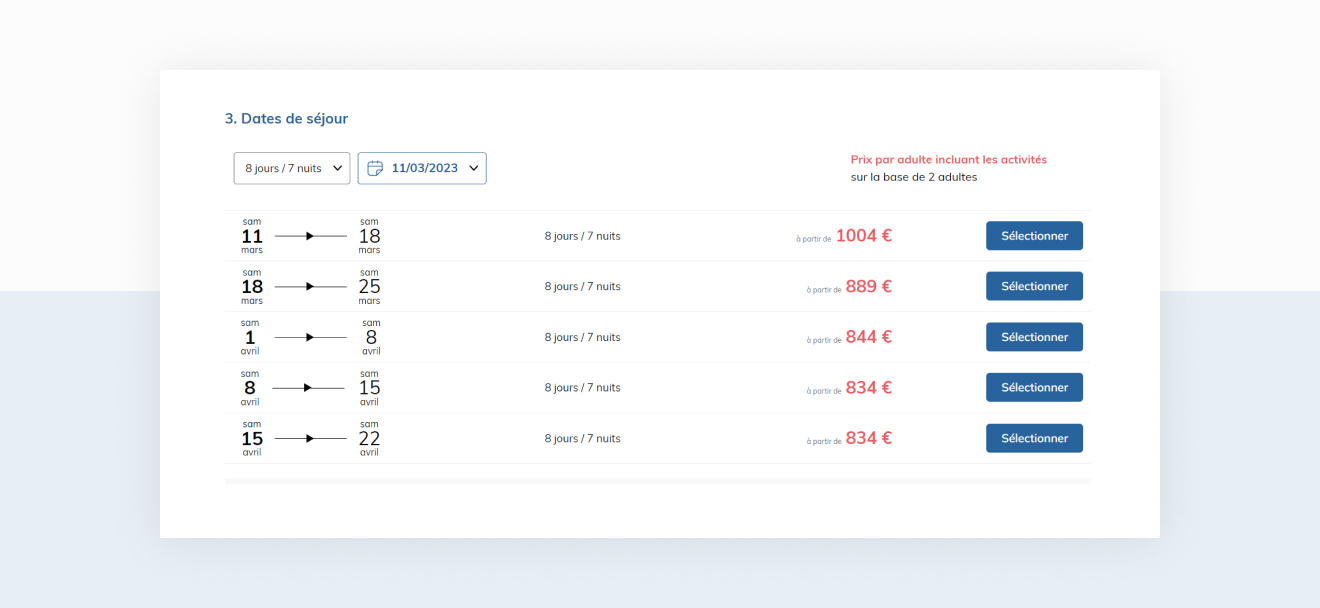The width and height of the screenshot is (1320, 608).
Task: Click the 844 € price
Action: coord(868,337)
